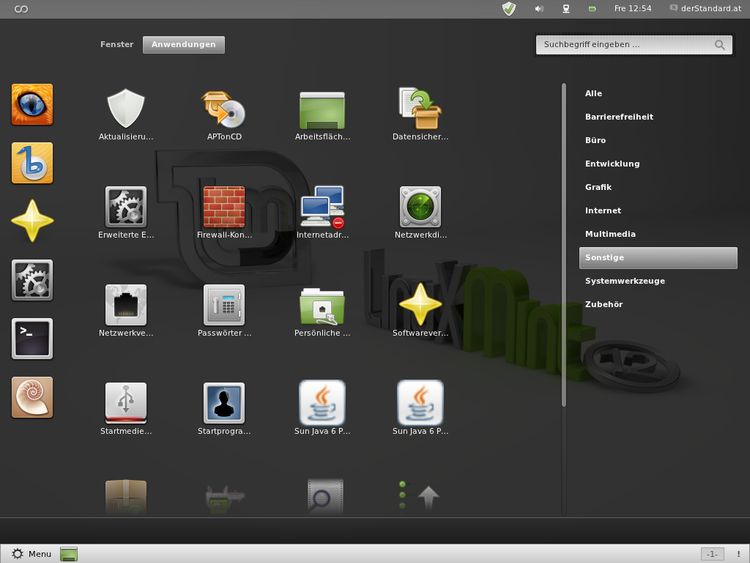Open the Passwörter safe icon

(224, 305)
